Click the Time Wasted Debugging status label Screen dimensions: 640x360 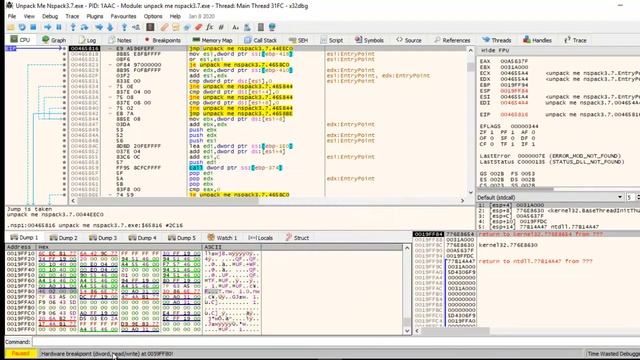(612, 353)
